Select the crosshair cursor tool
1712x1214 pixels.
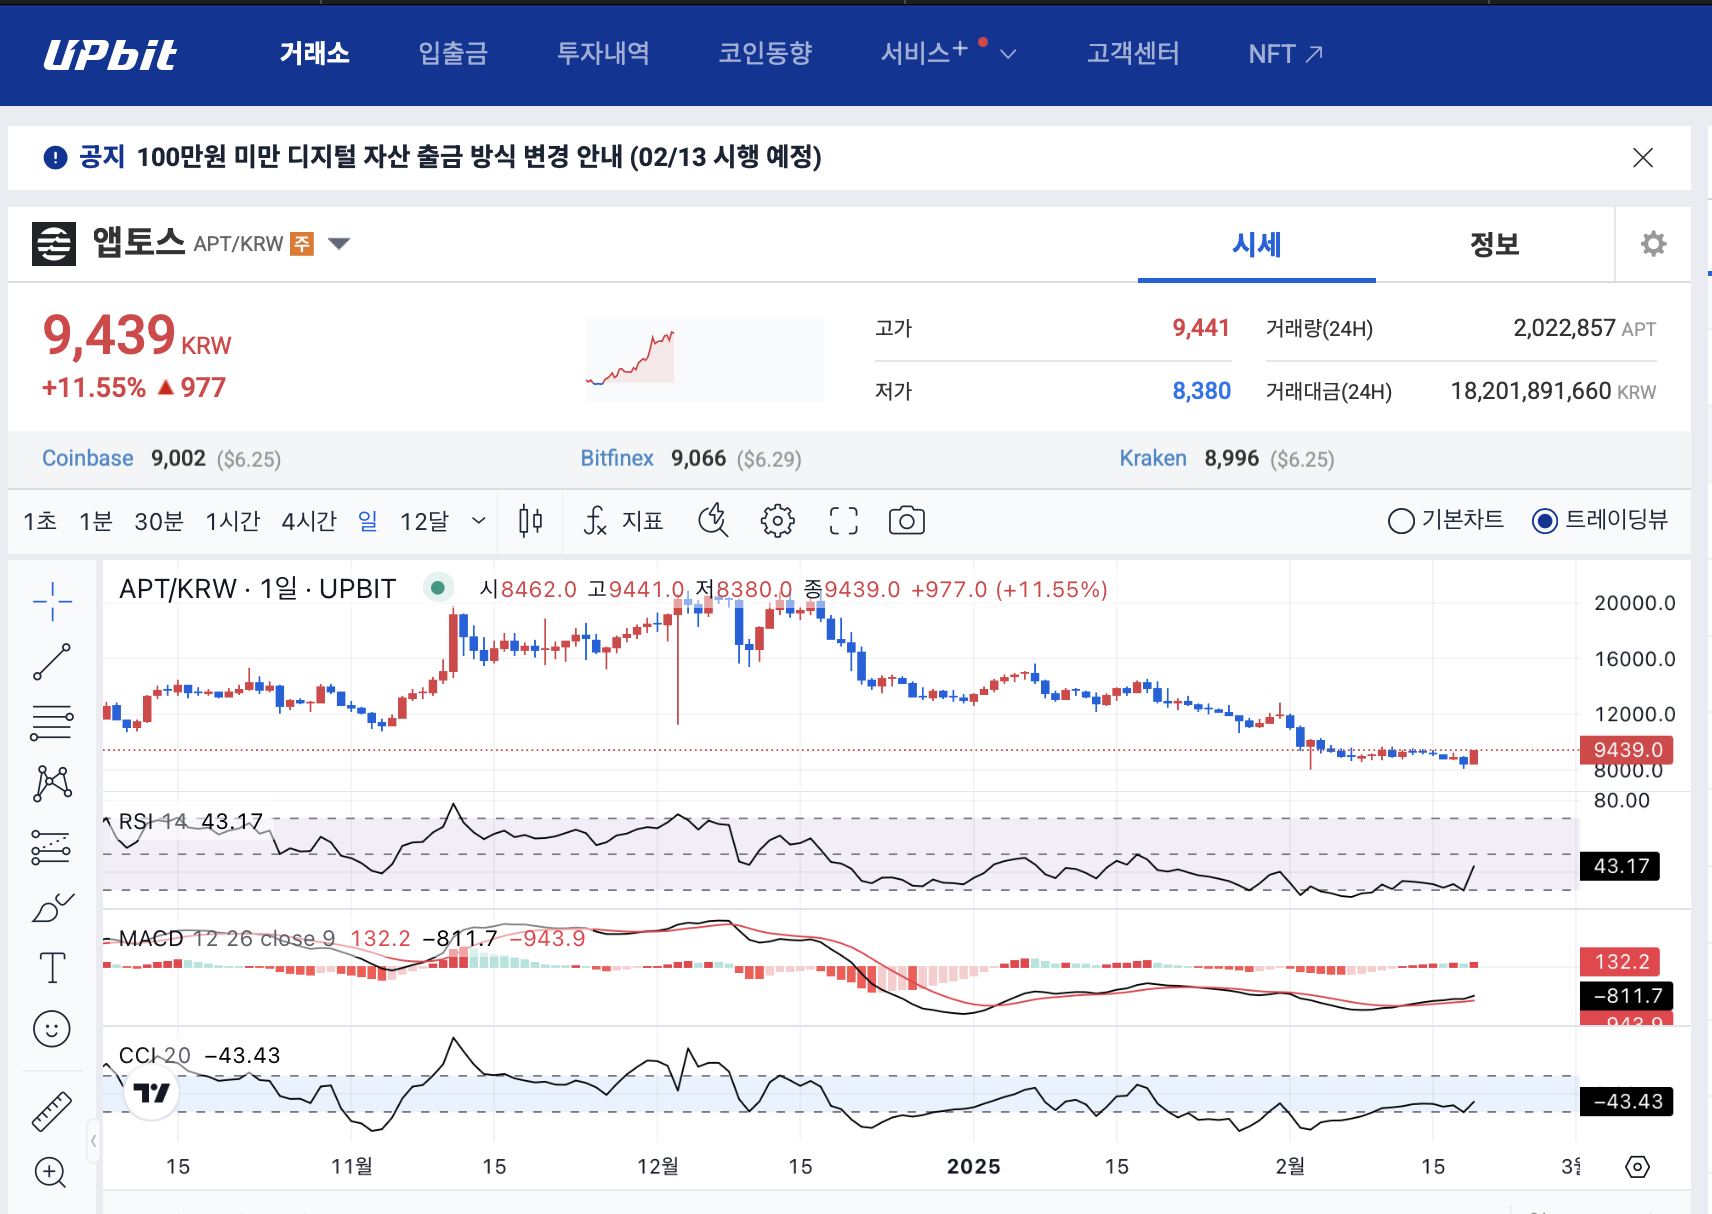tap(52, 601)
